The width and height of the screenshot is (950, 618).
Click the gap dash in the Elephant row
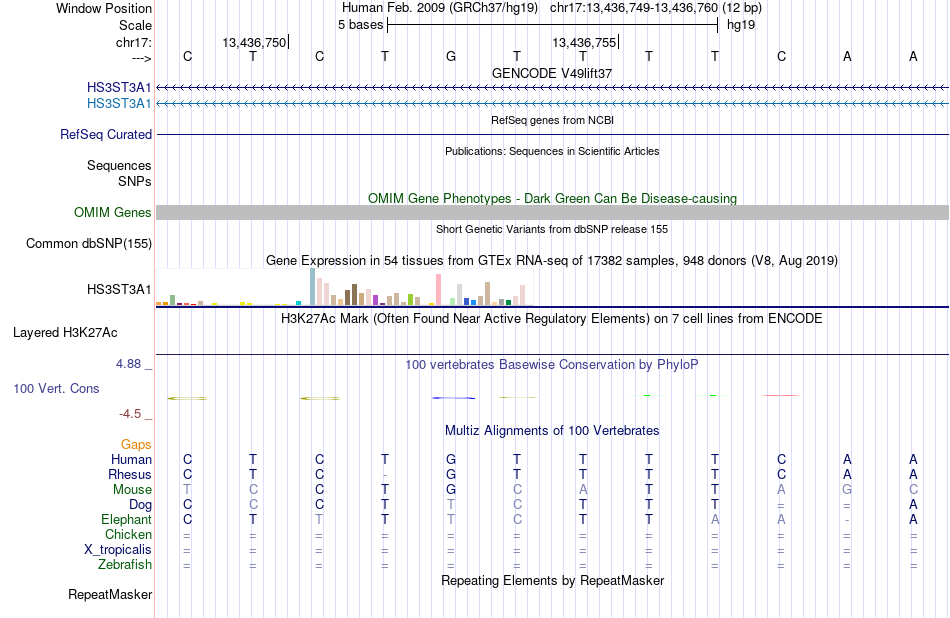pyautogui.click(x=847, y=520)
